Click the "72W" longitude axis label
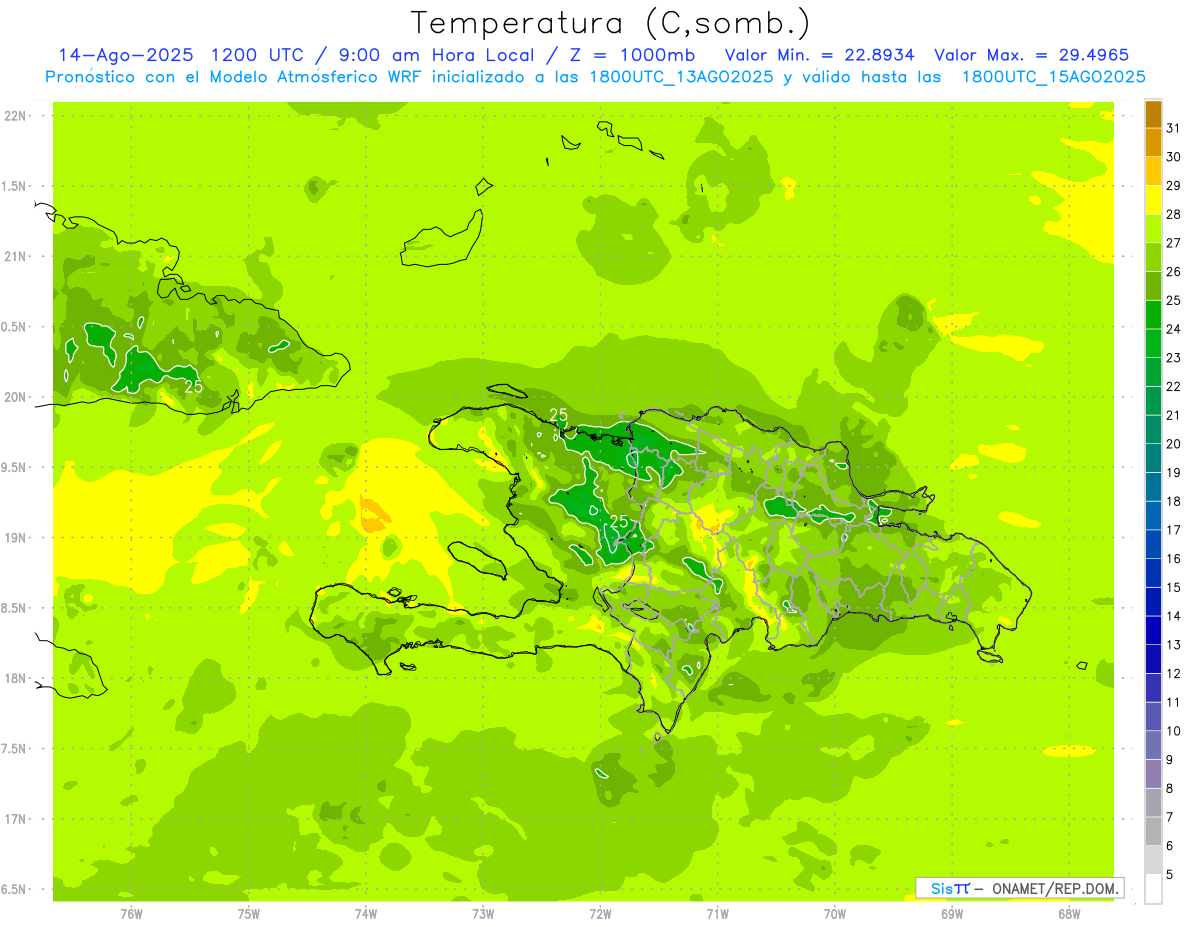The height and width of the screenshot is (927, 1200). point(600,913)
